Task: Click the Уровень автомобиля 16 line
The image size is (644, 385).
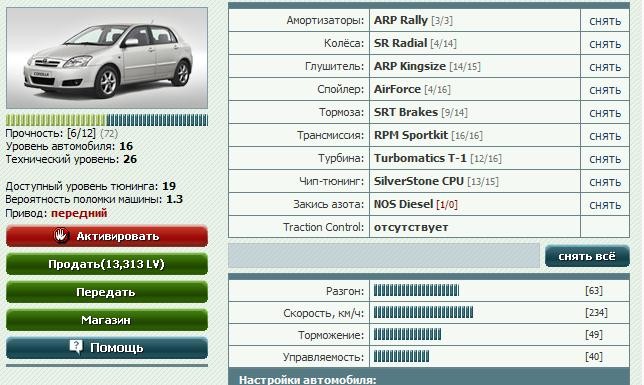Action: click(x=69, y=146)
